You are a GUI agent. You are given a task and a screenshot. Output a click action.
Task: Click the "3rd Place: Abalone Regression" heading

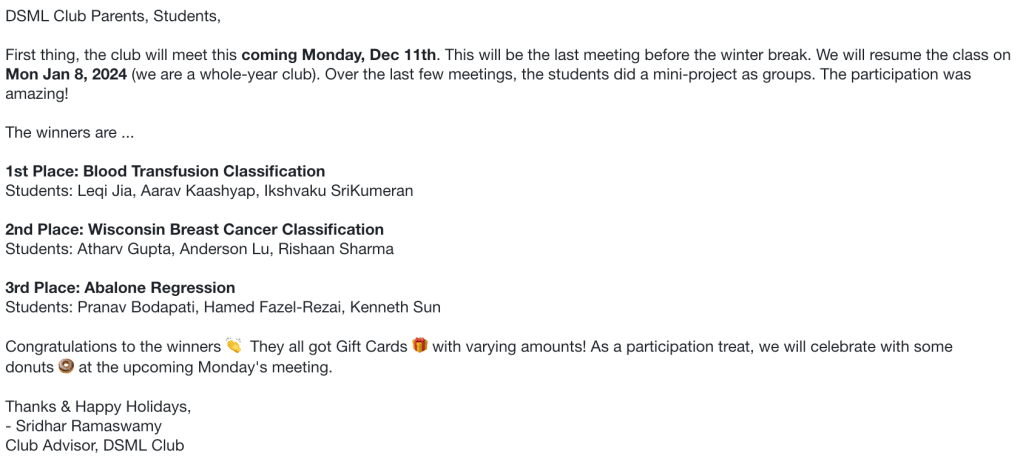coord(120,288)
